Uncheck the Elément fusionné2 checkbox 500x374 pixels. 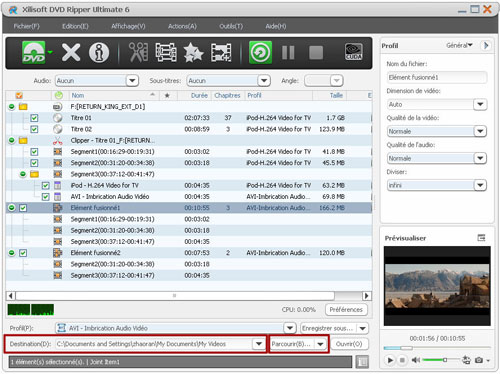click(x=23, y=253)
